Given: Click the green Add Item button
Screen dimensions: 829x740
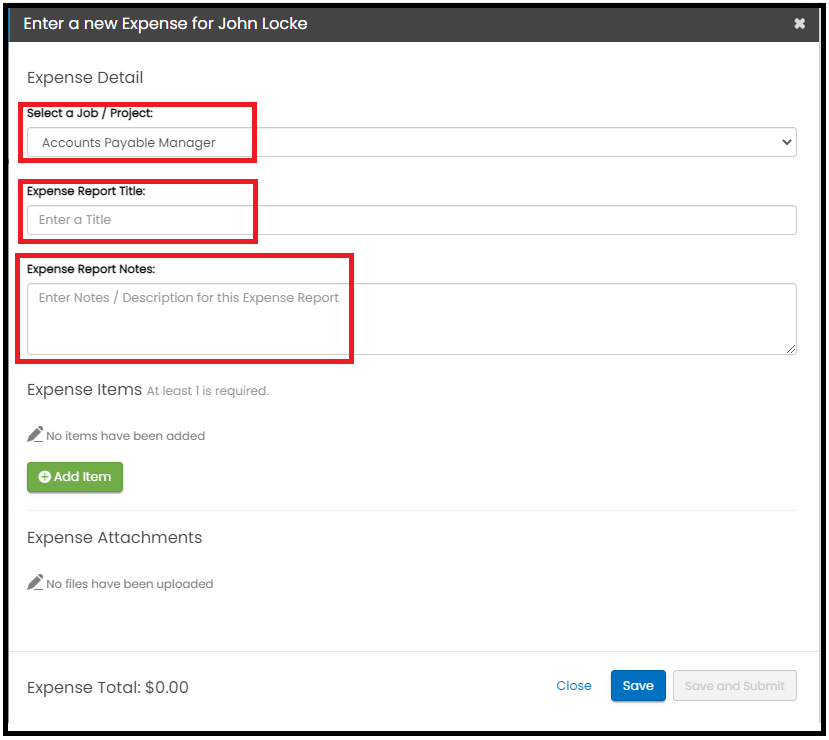Looking at the screenshot, I should [75, 477].
